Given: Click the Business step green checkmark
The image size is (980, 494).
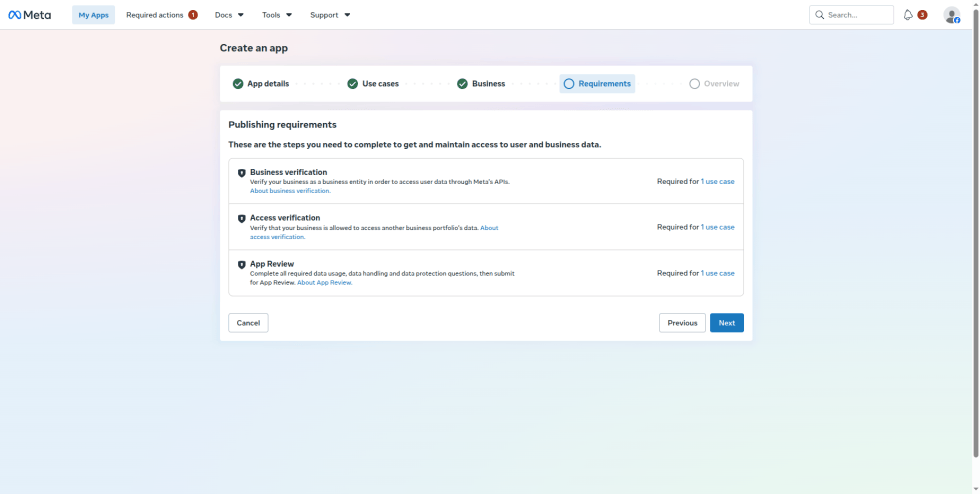Looking at the screenshot, I should point(462,84).
